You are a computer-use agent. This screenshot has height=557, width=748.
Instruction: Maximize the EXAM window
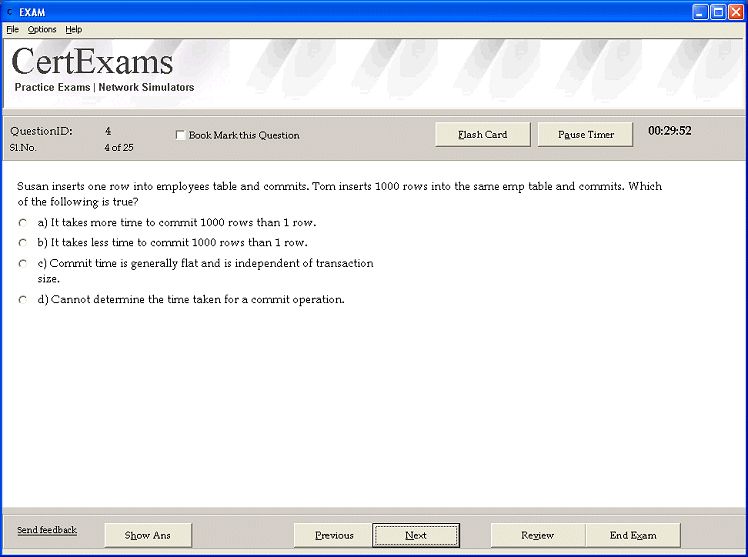click(x=718, y=12)
